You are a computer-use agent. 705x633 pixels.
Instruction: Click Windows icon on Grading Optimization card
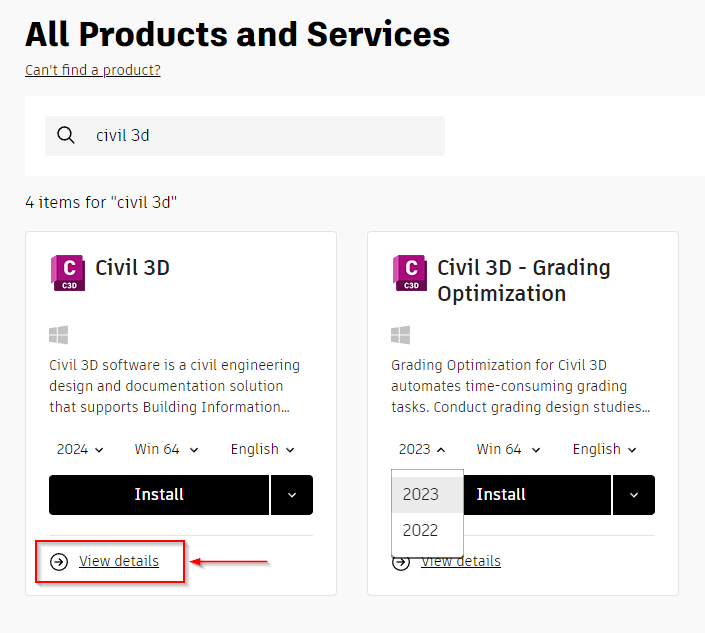point(401,335)
